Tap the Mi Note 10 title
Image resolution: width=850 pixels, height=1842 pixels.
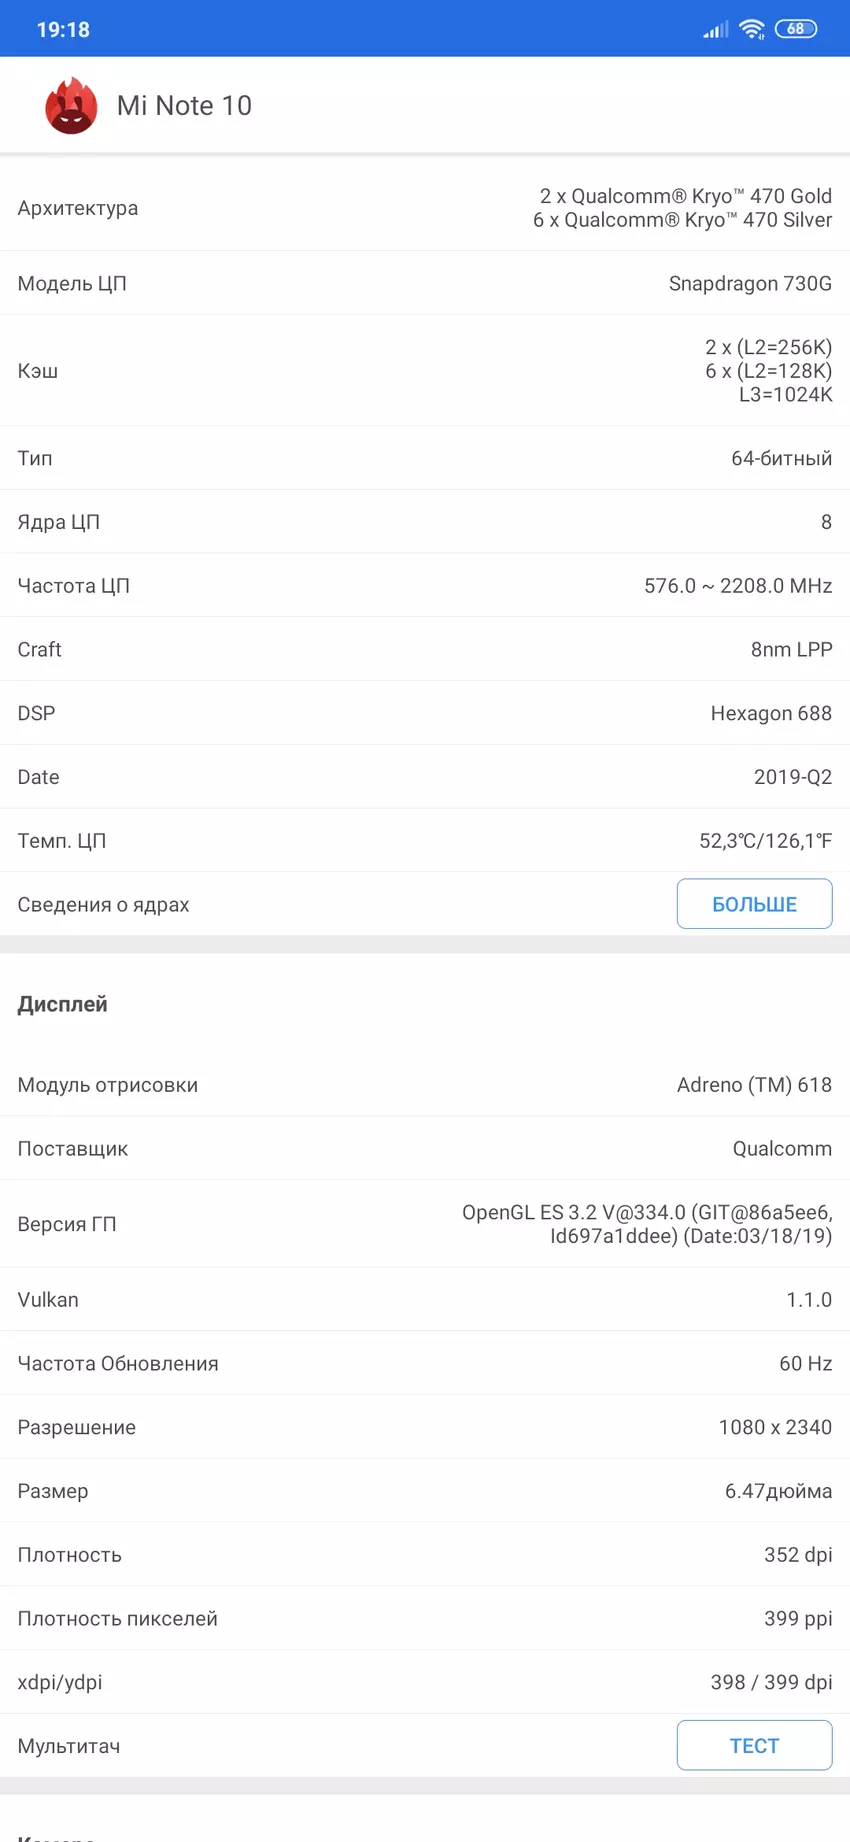[184, 106]
